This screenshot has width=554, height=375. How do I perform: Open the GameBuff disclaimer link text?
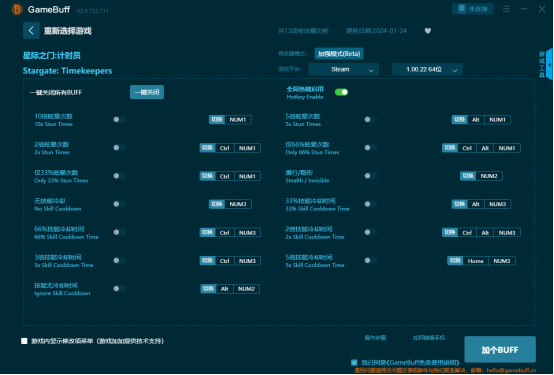423,363
